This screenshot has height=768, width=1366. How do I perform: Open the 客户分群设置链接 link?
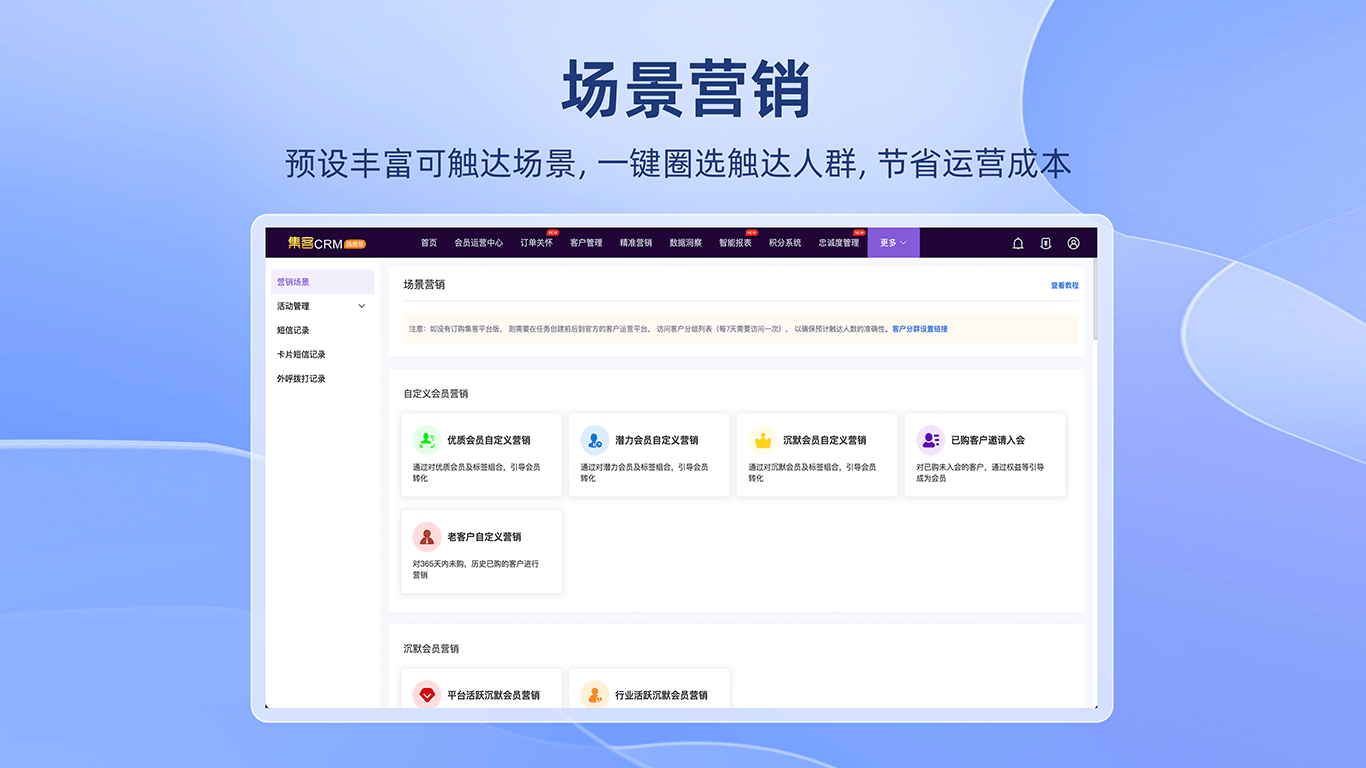[920, 329]
